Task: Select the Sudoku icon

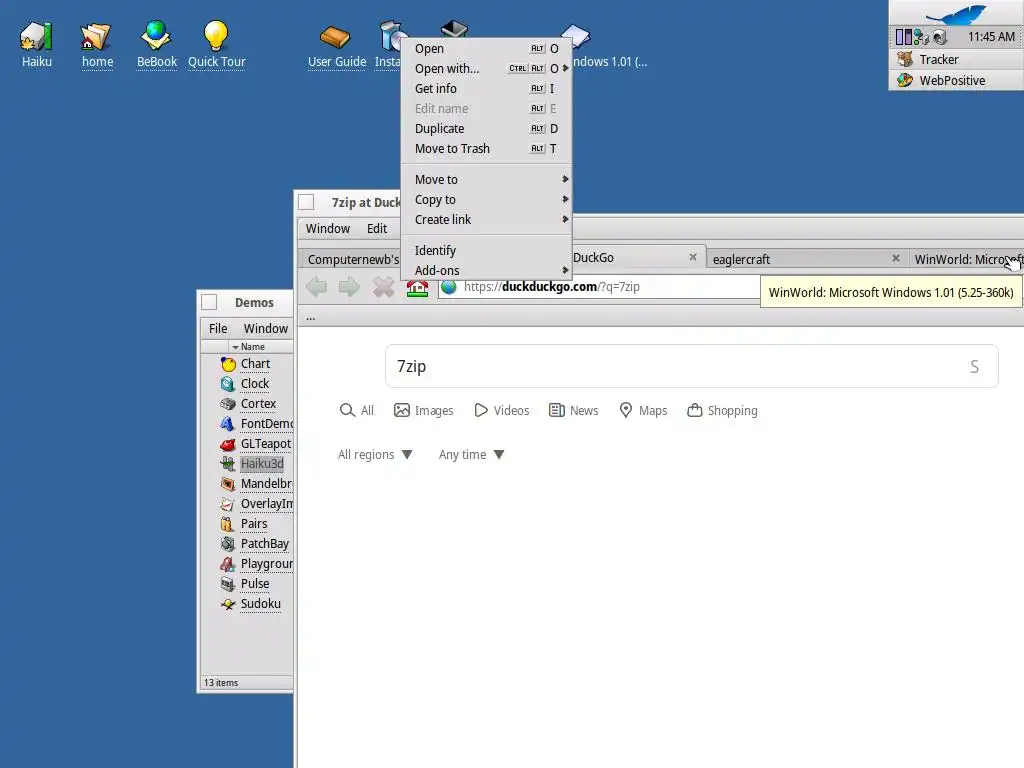Action: (x=228, y=604)
